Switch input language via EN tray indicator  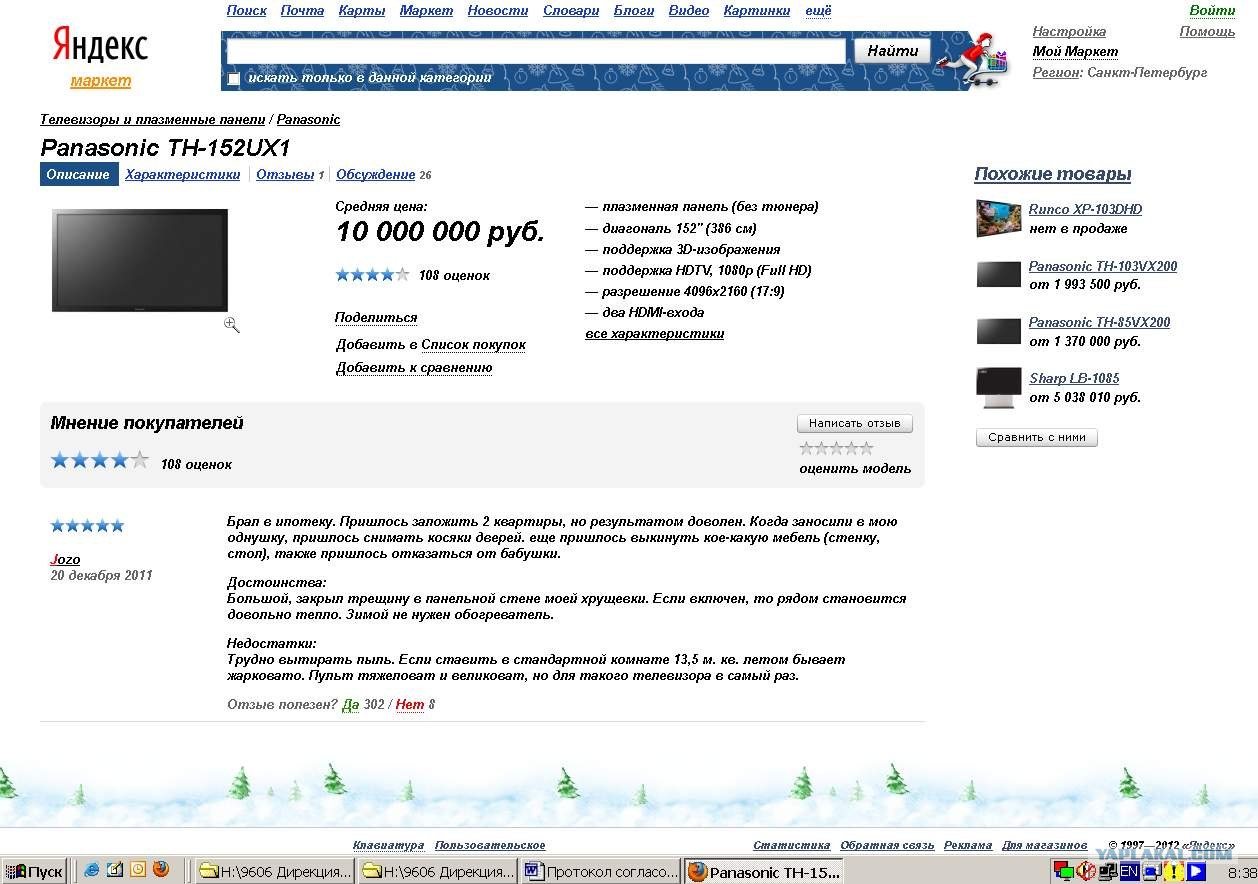pos(1129,871)
